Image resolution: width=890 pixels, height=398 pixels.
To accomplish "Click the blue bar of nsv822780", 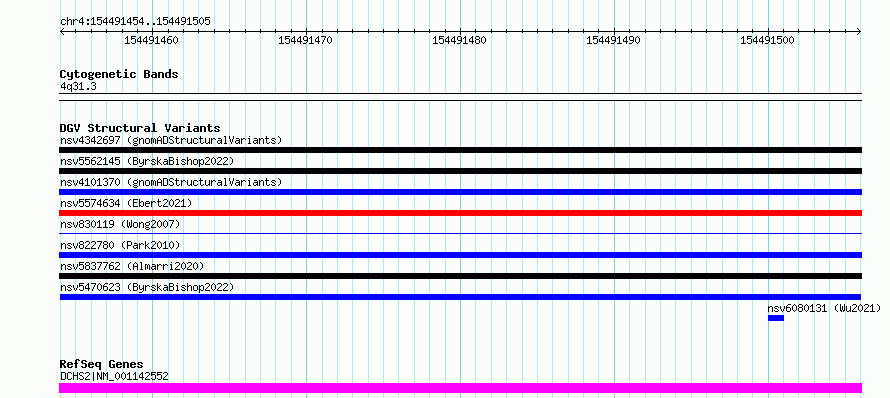I will click(460, 255).
